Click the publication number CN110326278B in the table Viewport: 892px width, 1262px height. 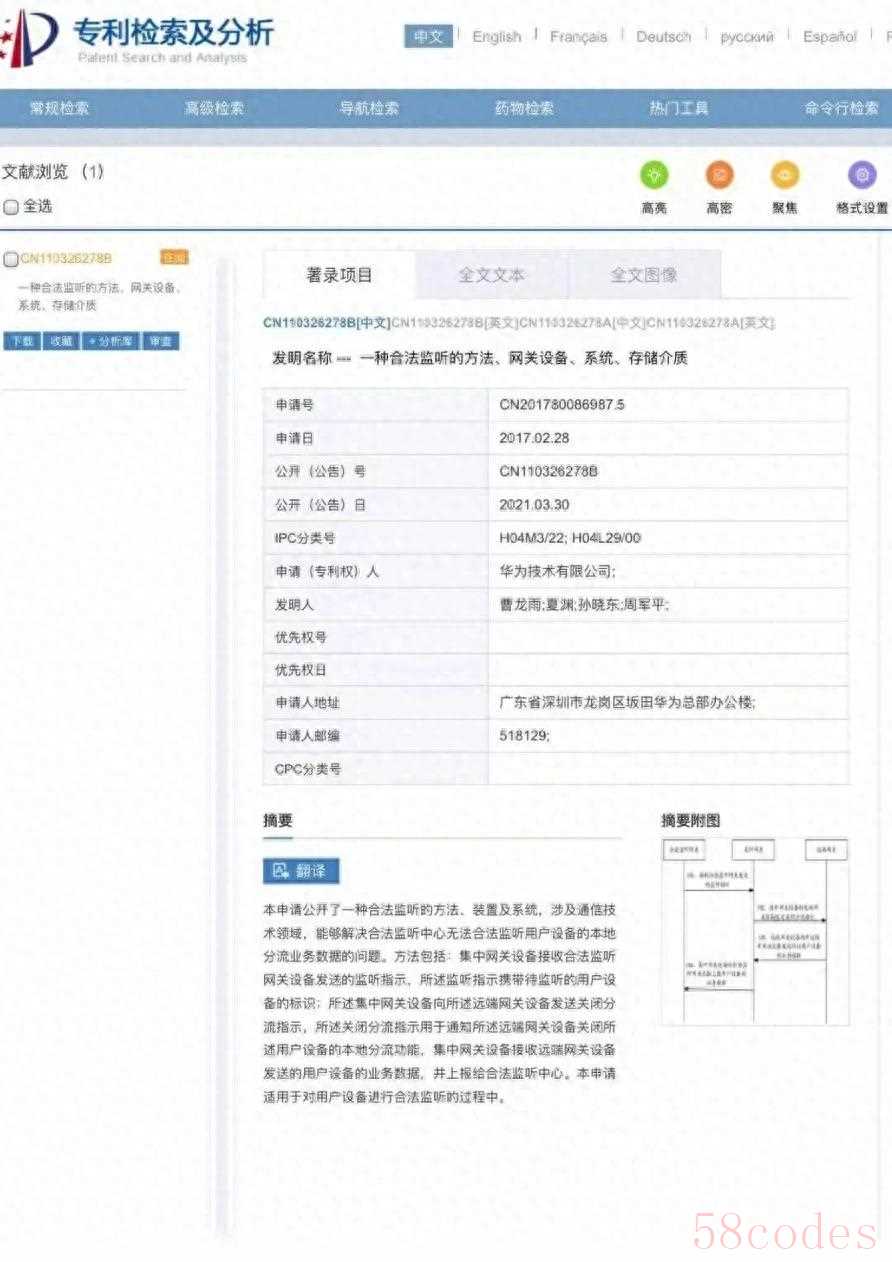[x=548, y=471]
